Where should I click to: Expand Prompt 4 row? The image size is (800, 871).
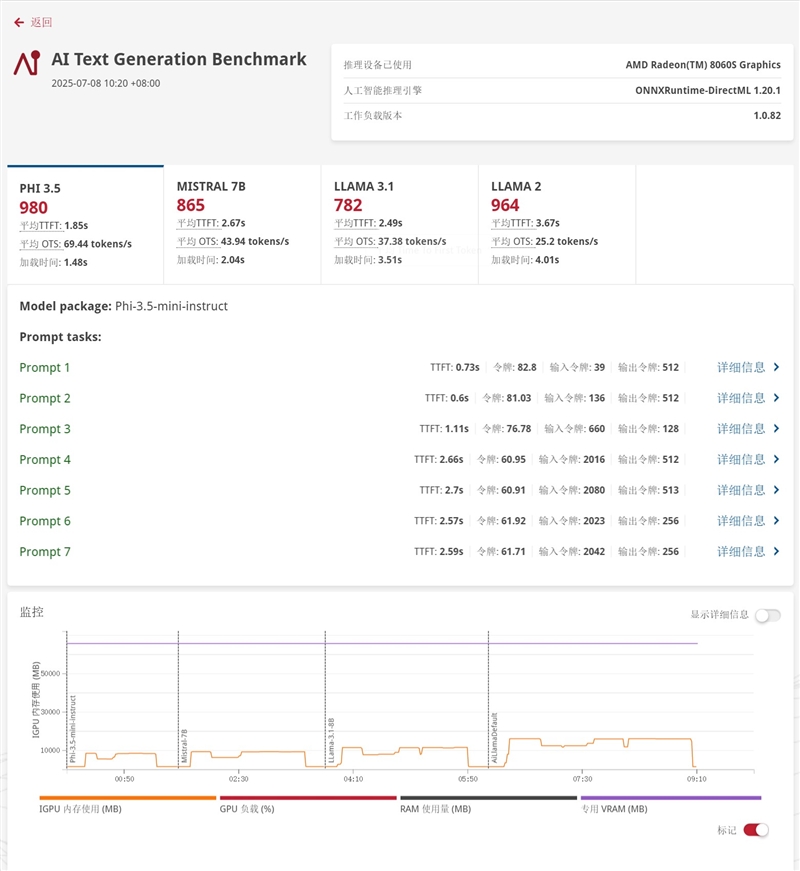45,460
